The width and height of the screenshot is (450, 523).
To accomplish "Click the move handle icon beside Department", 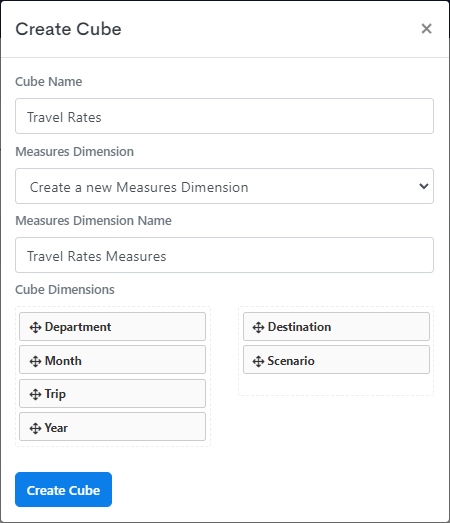I will (35, 327).
